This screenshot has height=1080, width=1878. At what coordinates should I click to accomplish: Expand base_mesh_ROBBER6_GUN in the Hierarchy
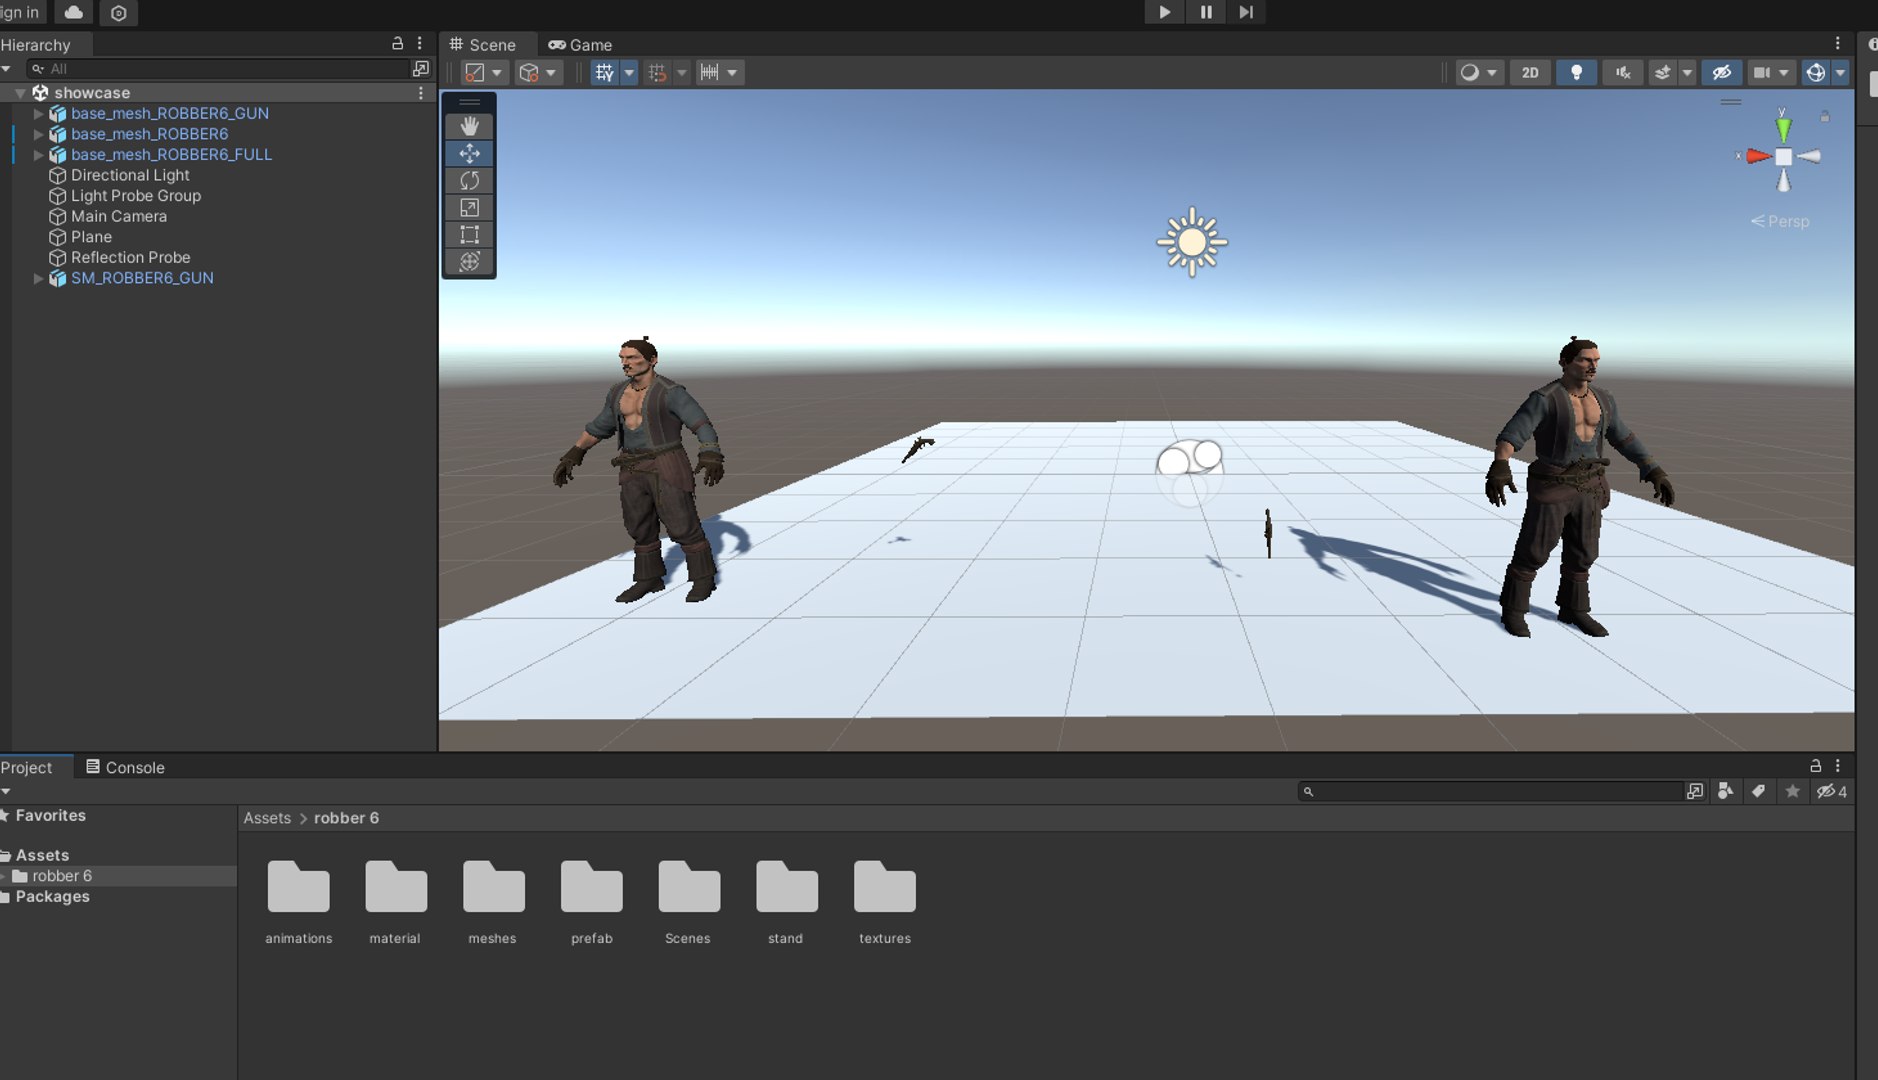pyautogui.click(x=38, y=113)
